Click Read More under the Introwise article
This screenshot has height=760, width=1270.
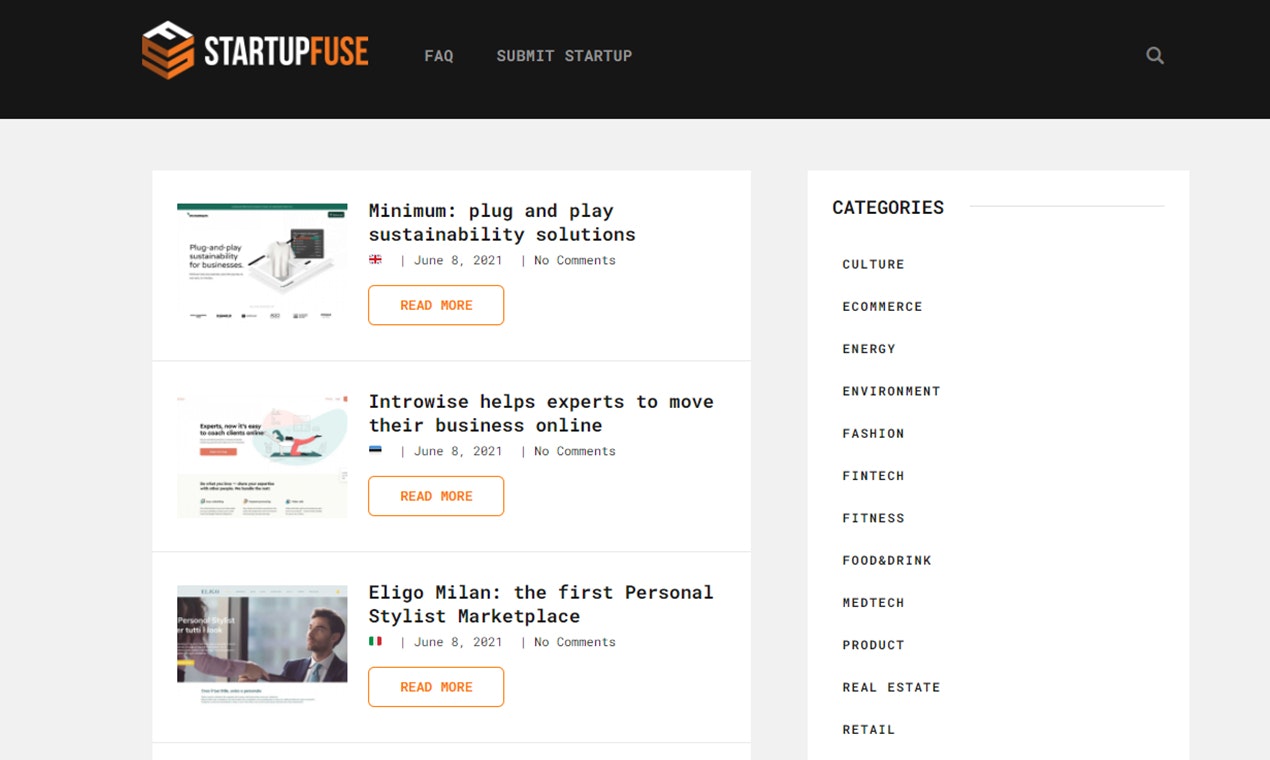pos(435,496)
